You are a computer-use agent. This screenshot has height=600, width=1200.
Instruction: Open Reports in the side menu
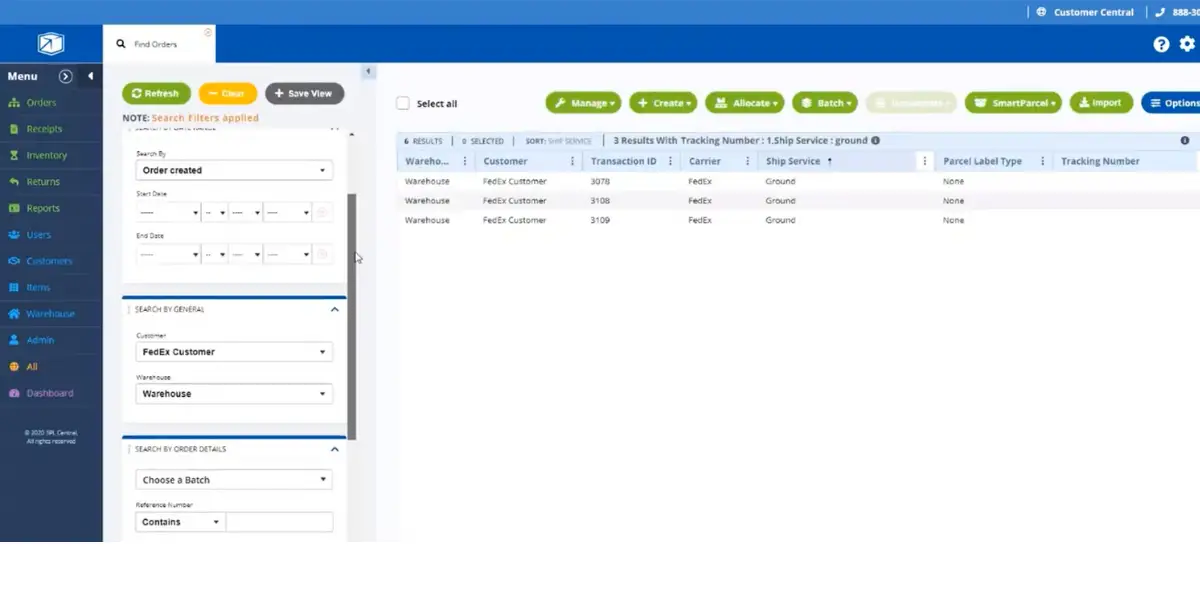42,208
